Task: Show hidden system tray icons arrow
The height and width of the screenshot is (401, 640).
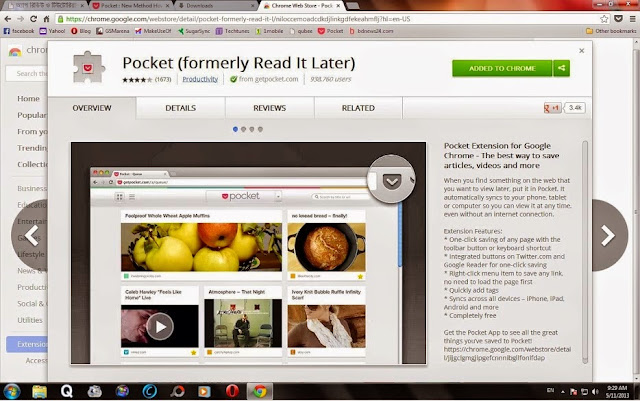Action: (x=562, y=392)
